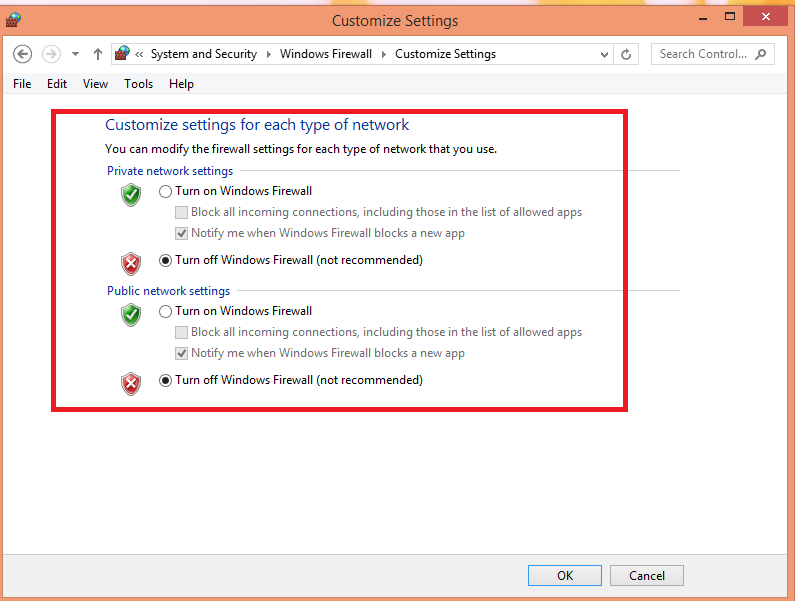Open the recent locations dropdown arrow
Image resolution: width=795 pixels, height=601 pixels.
[x=76, y=54]
